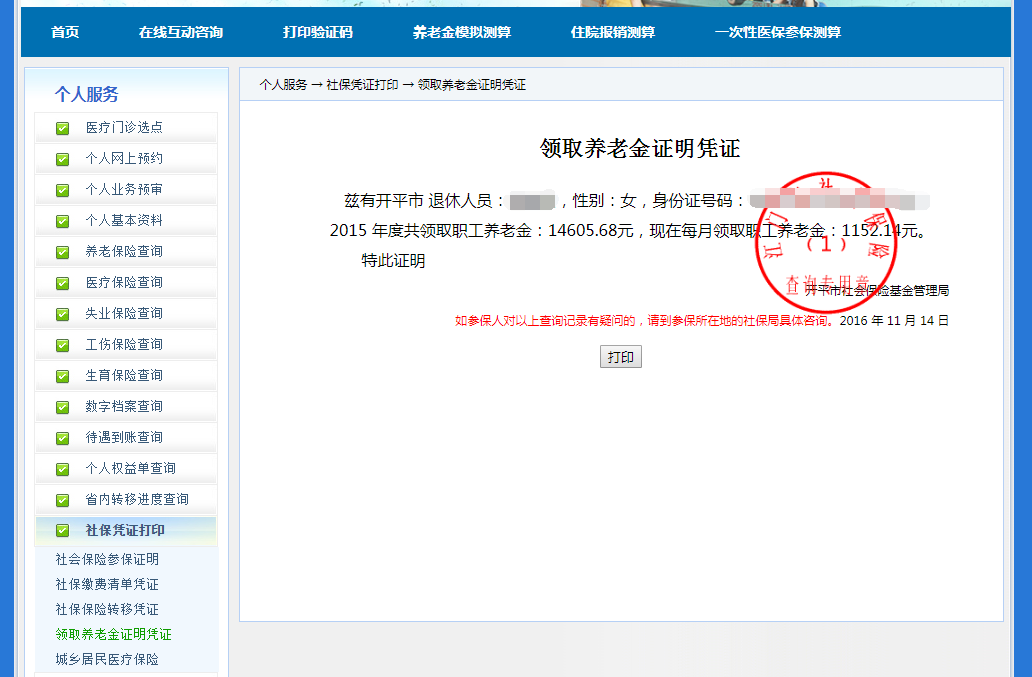Image resolution: width=1032 pixels, height=677 pixels.
Task: Open the 社会保险参保证明 link
Action: [x=107, y=560]
